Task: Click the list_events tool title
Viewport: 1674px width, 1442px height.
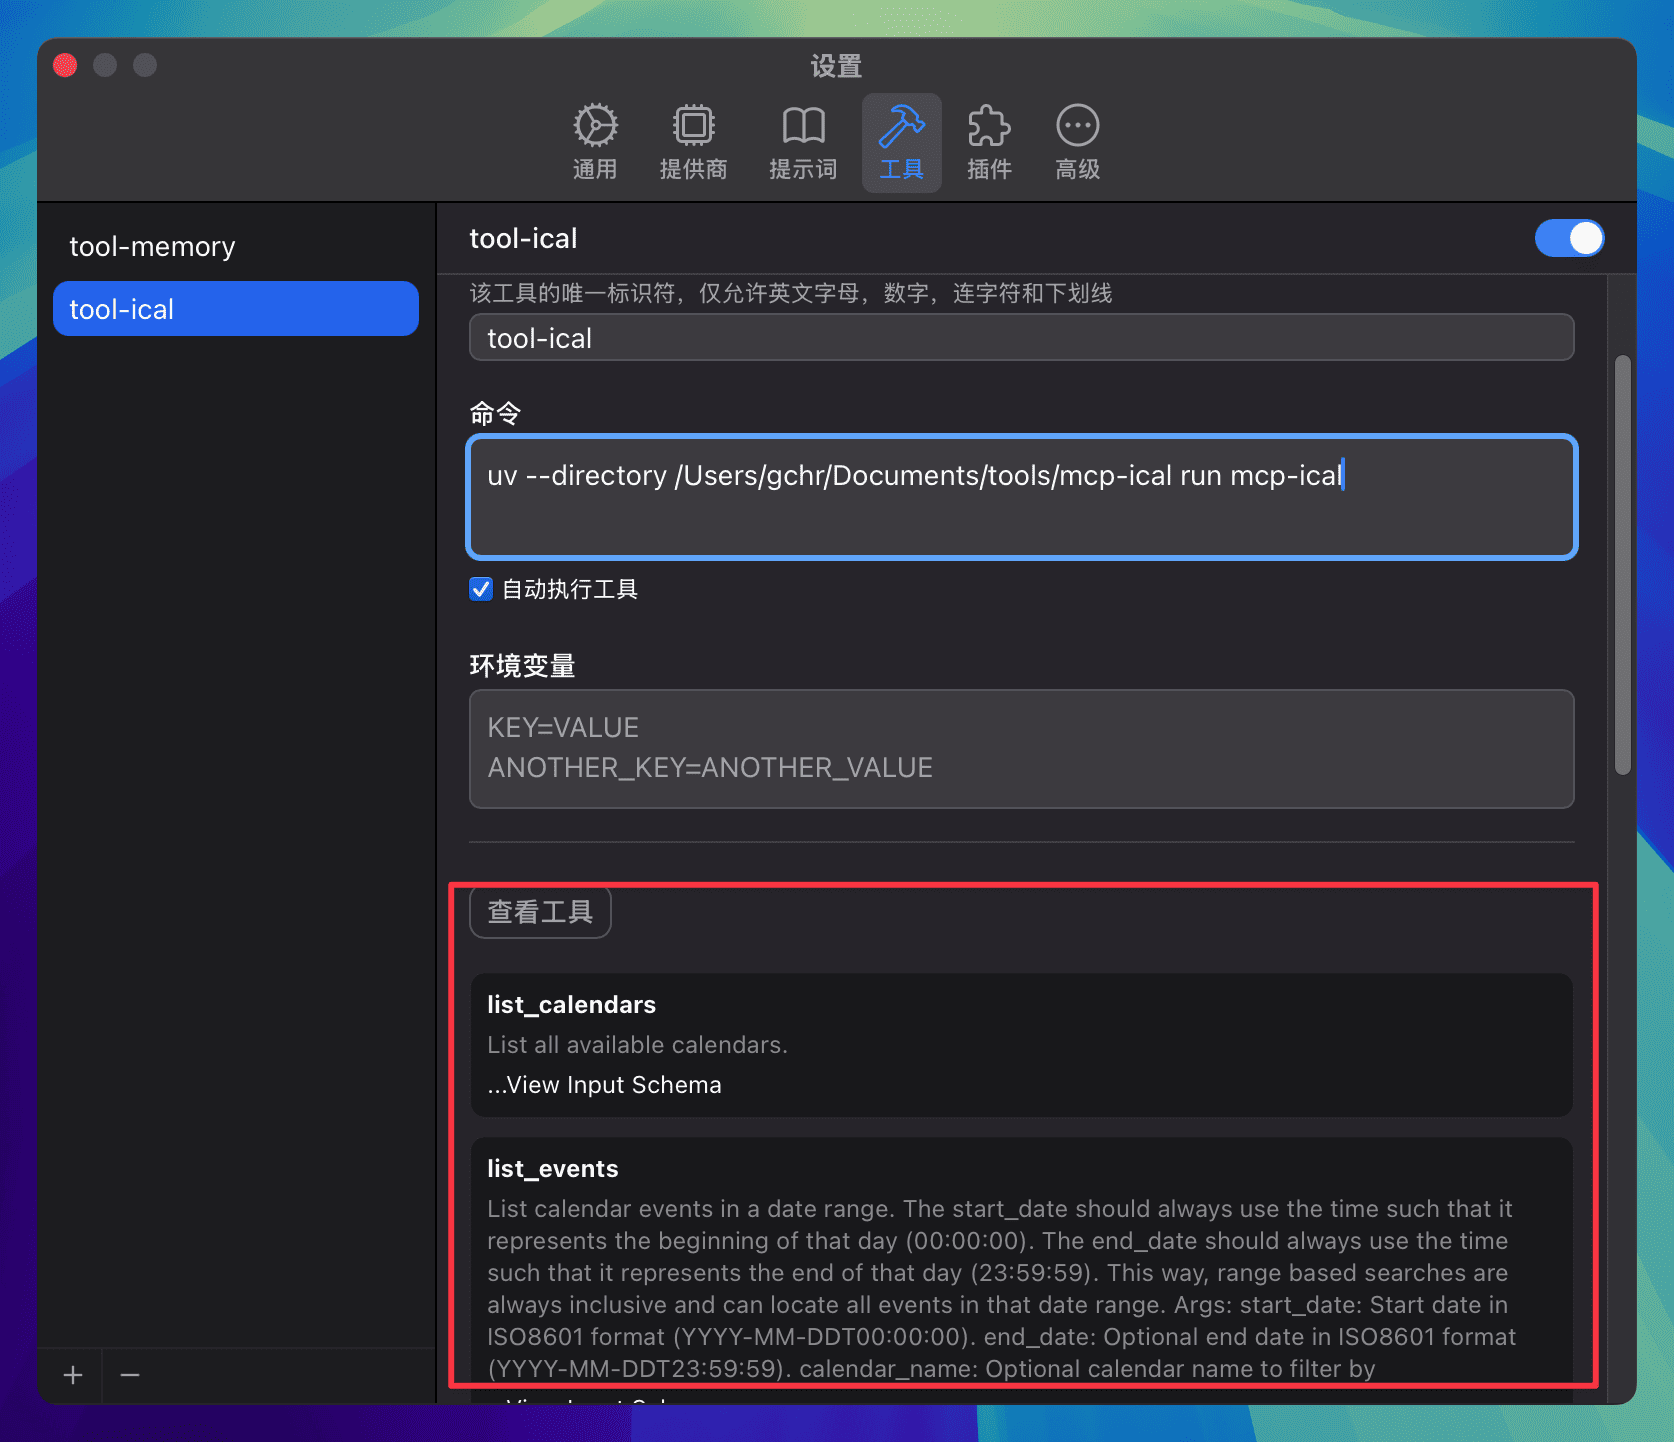Action: pyautogui.click(x=552, y=1169)
